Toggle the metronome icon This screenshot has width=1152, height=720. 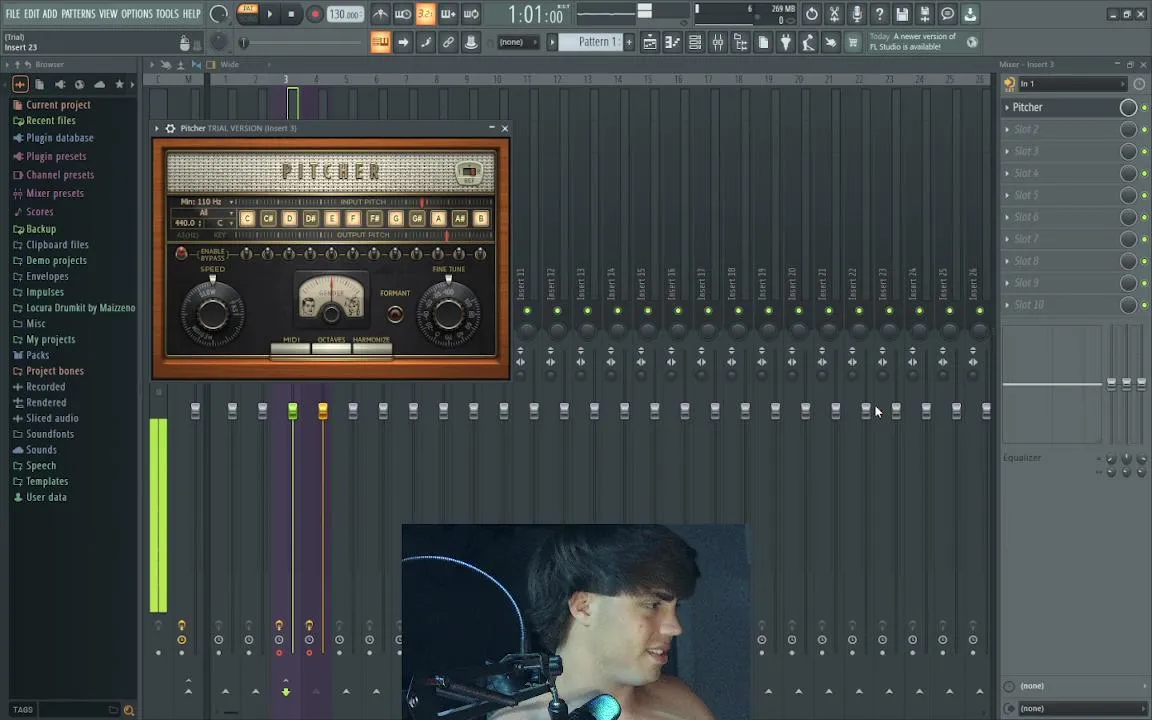click(x=380, y=14)
